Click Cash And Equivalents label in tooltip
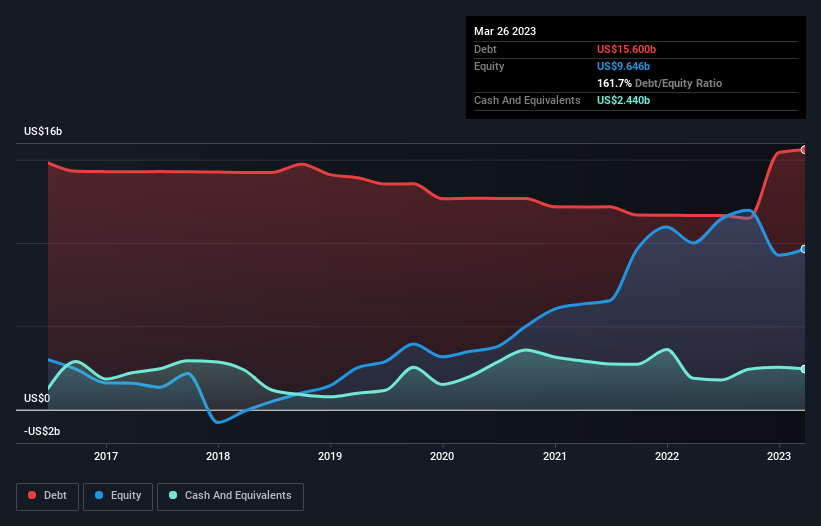 [527, 100]
